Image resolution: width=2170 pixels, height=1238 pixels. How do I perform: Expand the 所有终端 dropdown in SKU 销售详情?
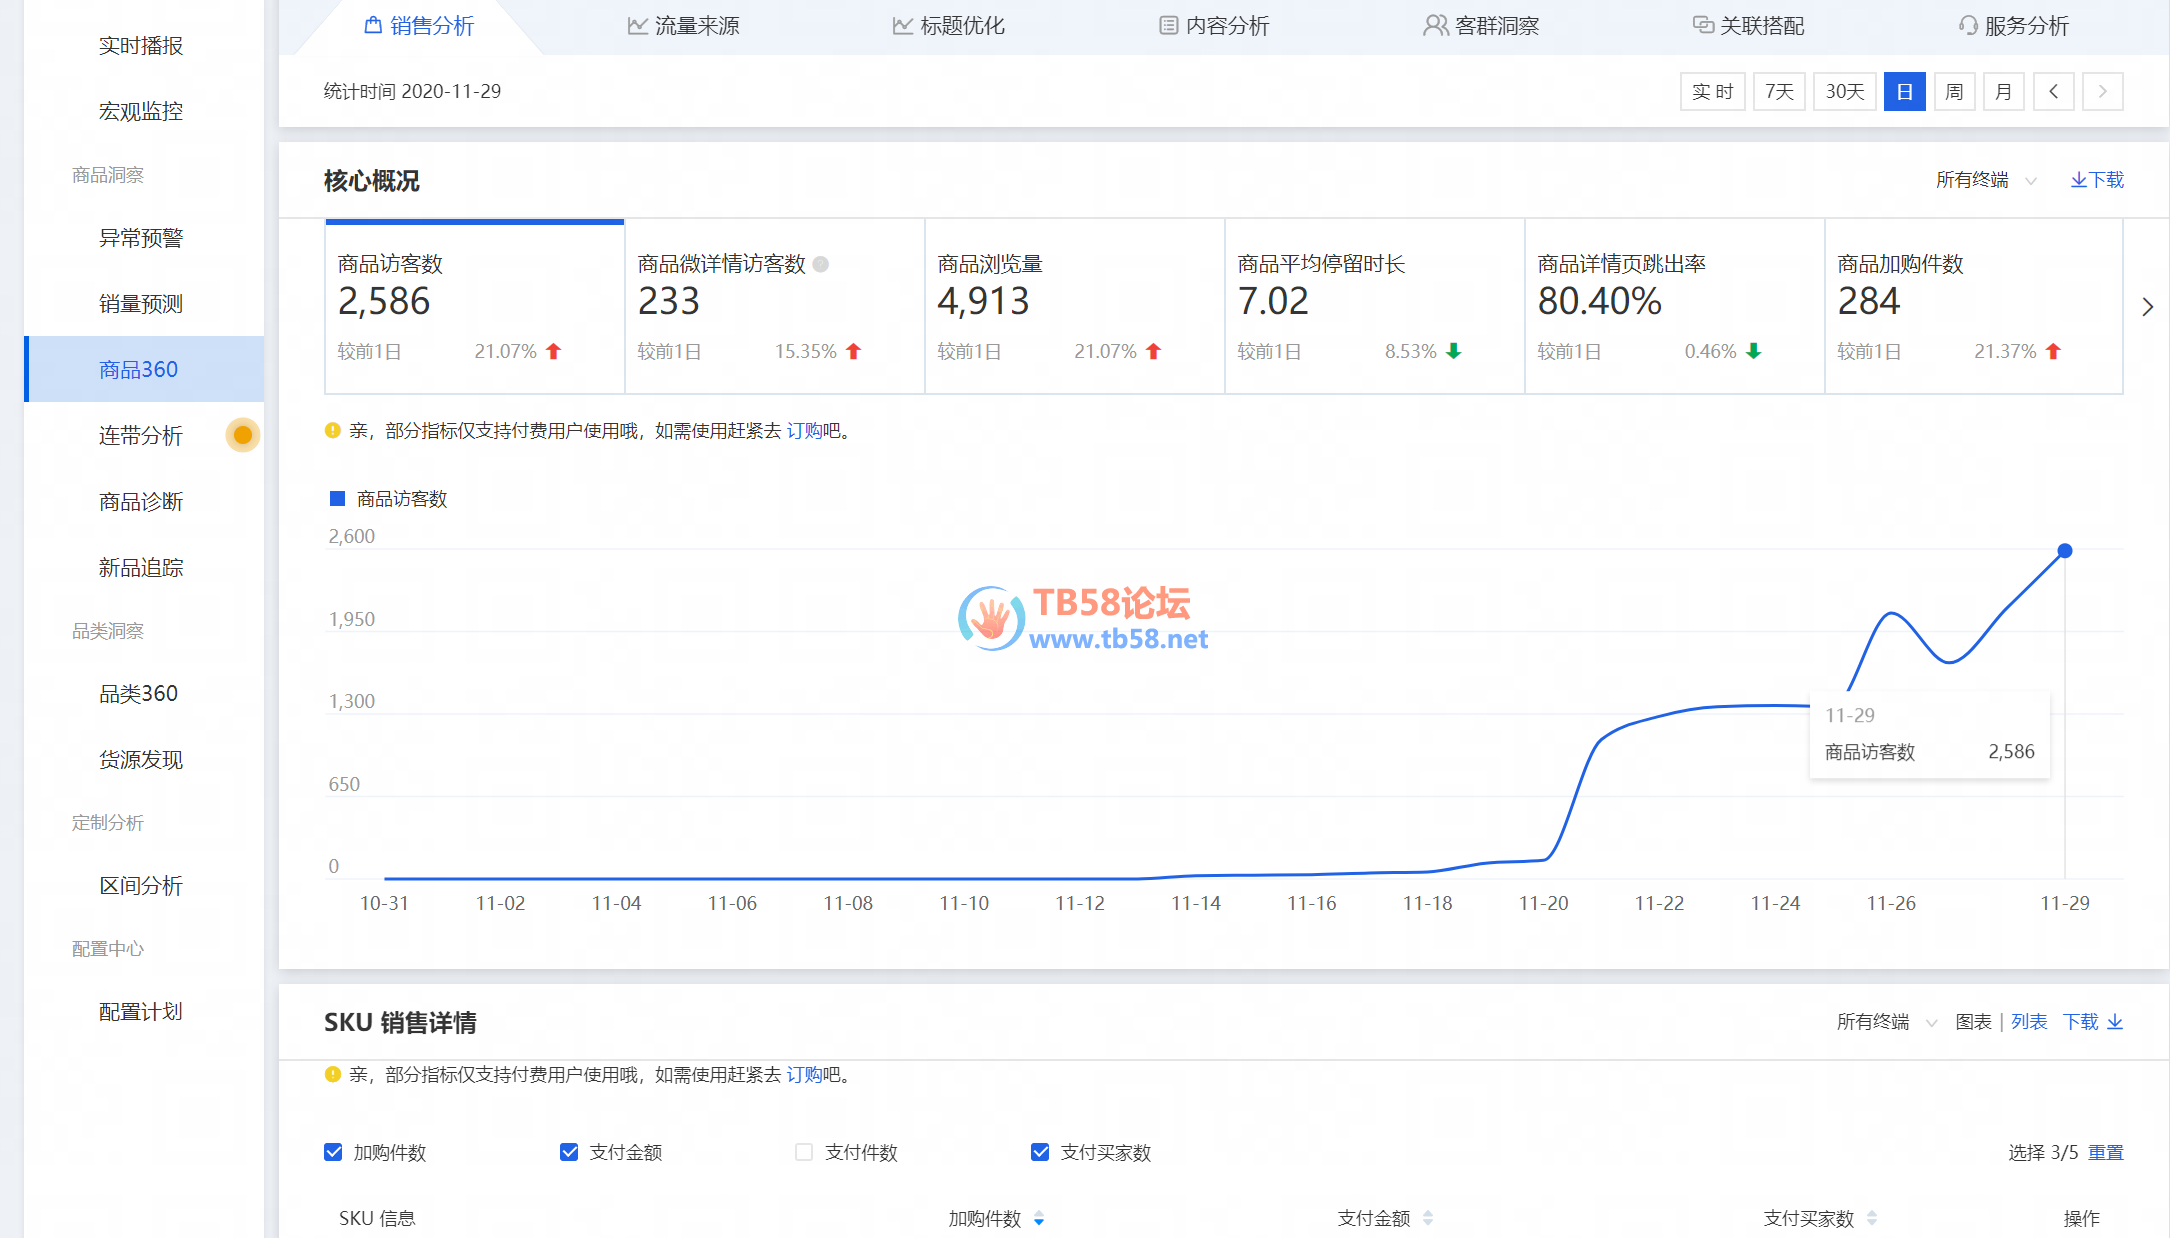click(x=1886, y=1022)
